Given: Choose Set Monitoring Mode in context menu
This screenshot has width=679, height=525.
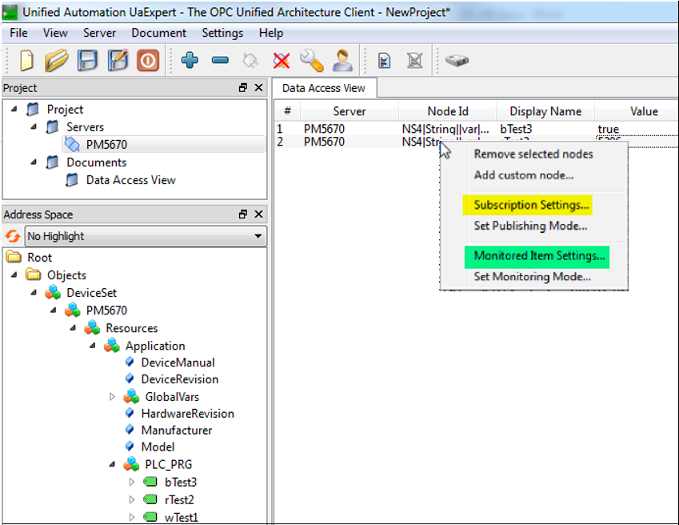Looking at the screenshot, I should 532,276.
